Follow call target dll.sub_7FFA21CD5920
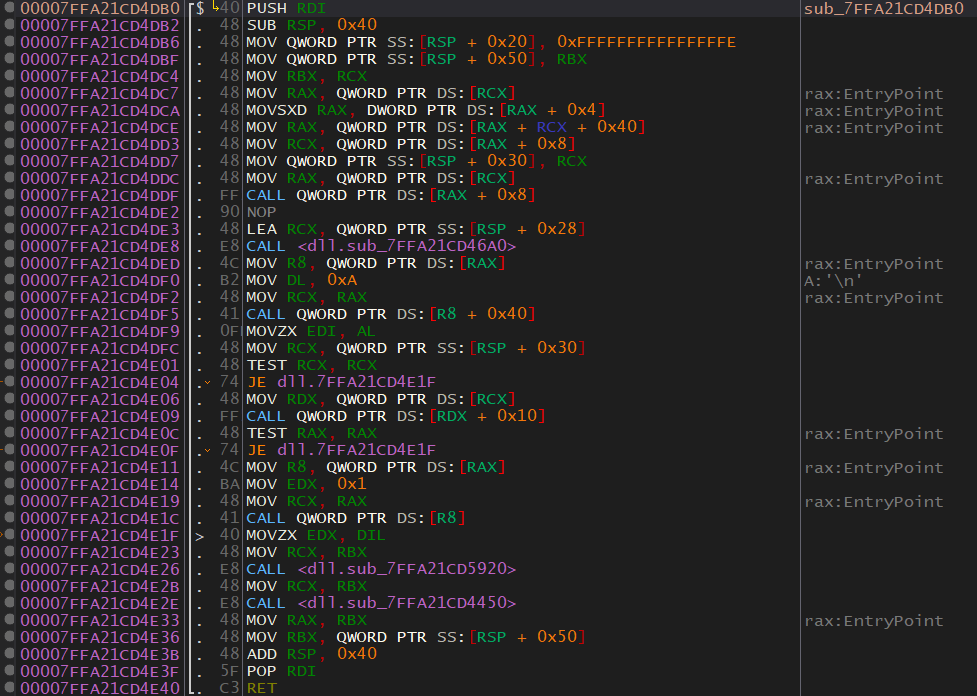Screen dimensions: 977x696 (x=406, y=570)
